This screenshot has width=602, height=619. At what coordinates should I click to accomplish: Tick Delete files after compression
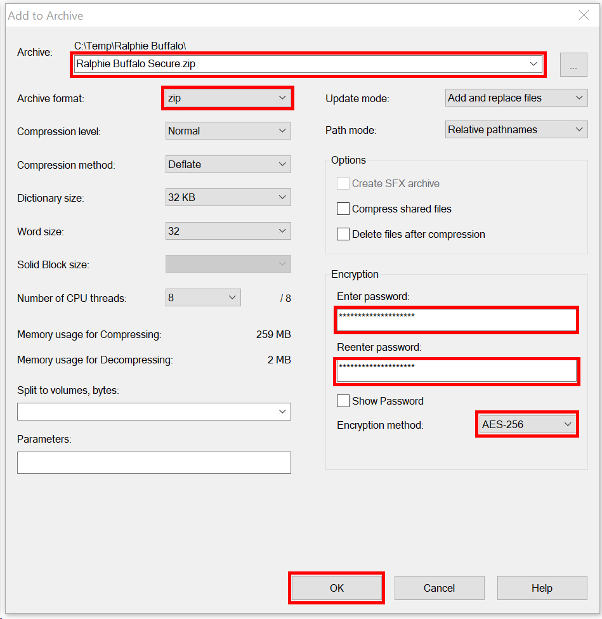pyautogui.click(x=343, y=234)
